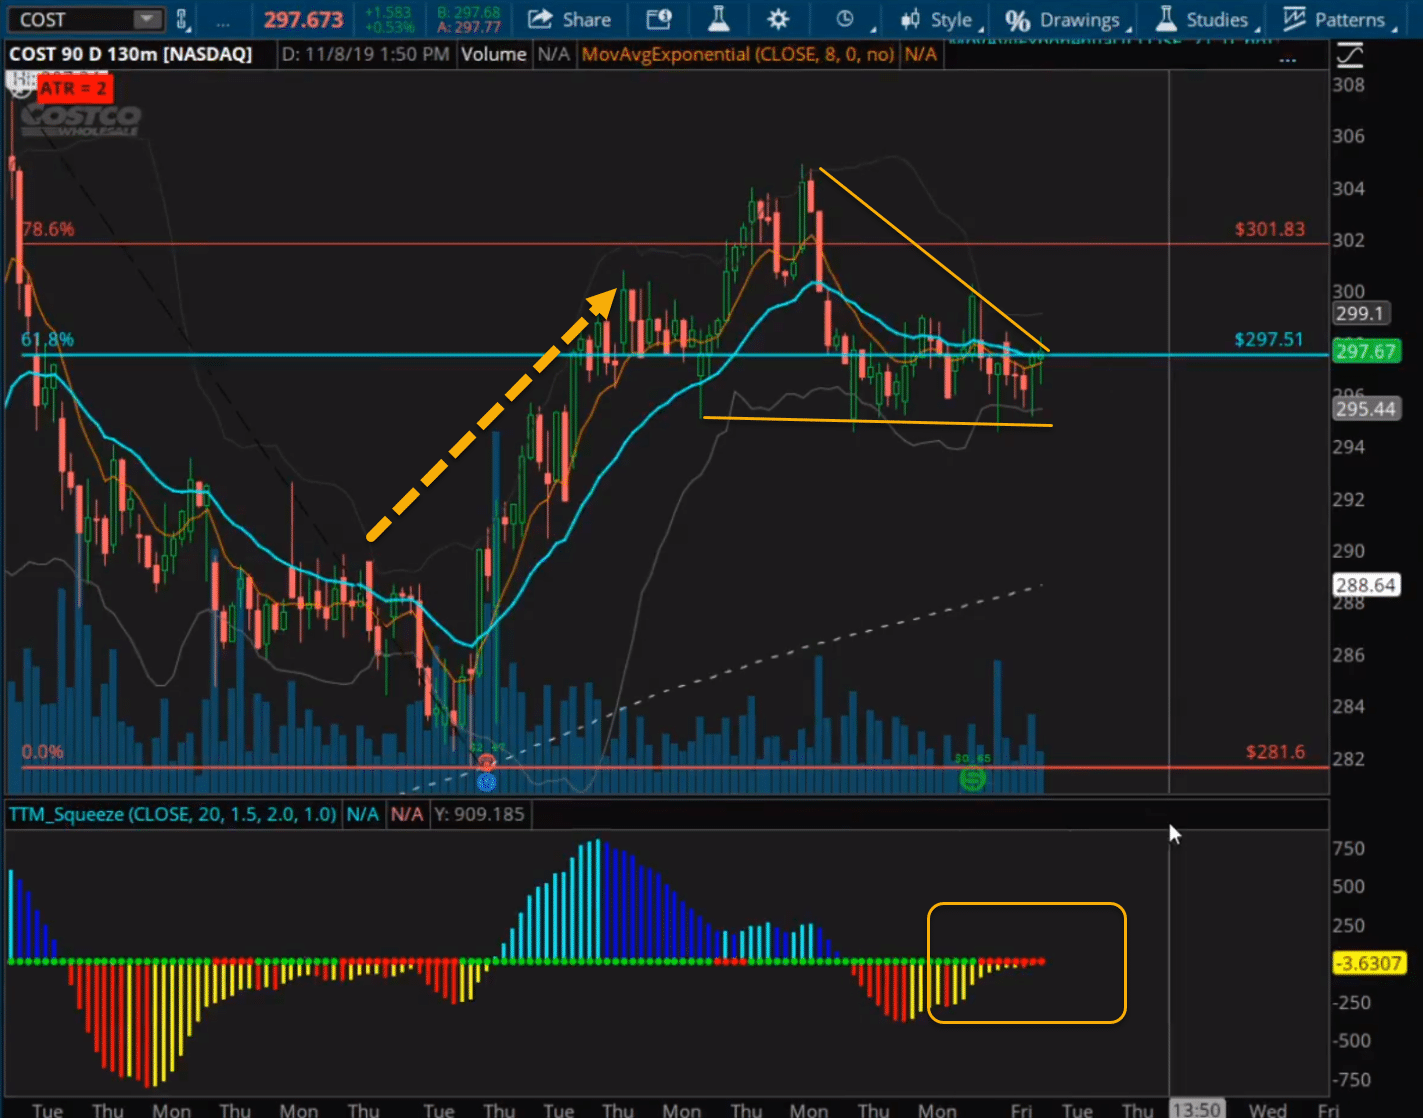Viewport: 1423px width, 1118px height.
Task: Click the 13:50 time axis marker
Action: 1196,1109
